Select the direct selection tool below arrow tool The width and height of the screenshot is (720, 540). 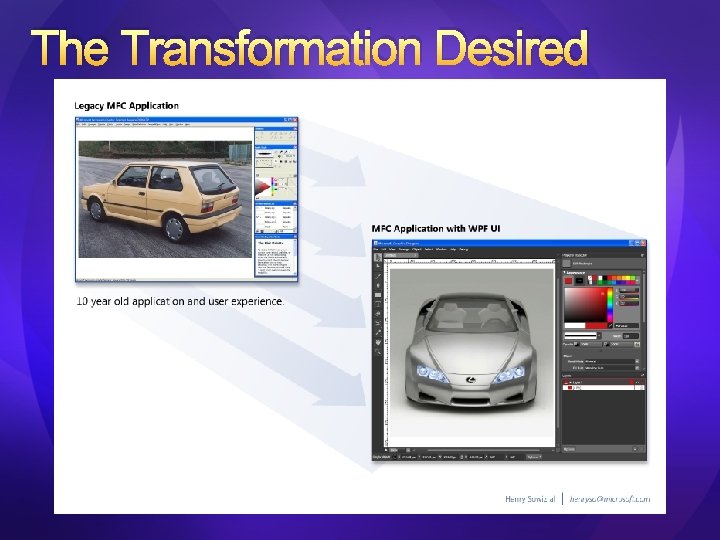(378, 266)
